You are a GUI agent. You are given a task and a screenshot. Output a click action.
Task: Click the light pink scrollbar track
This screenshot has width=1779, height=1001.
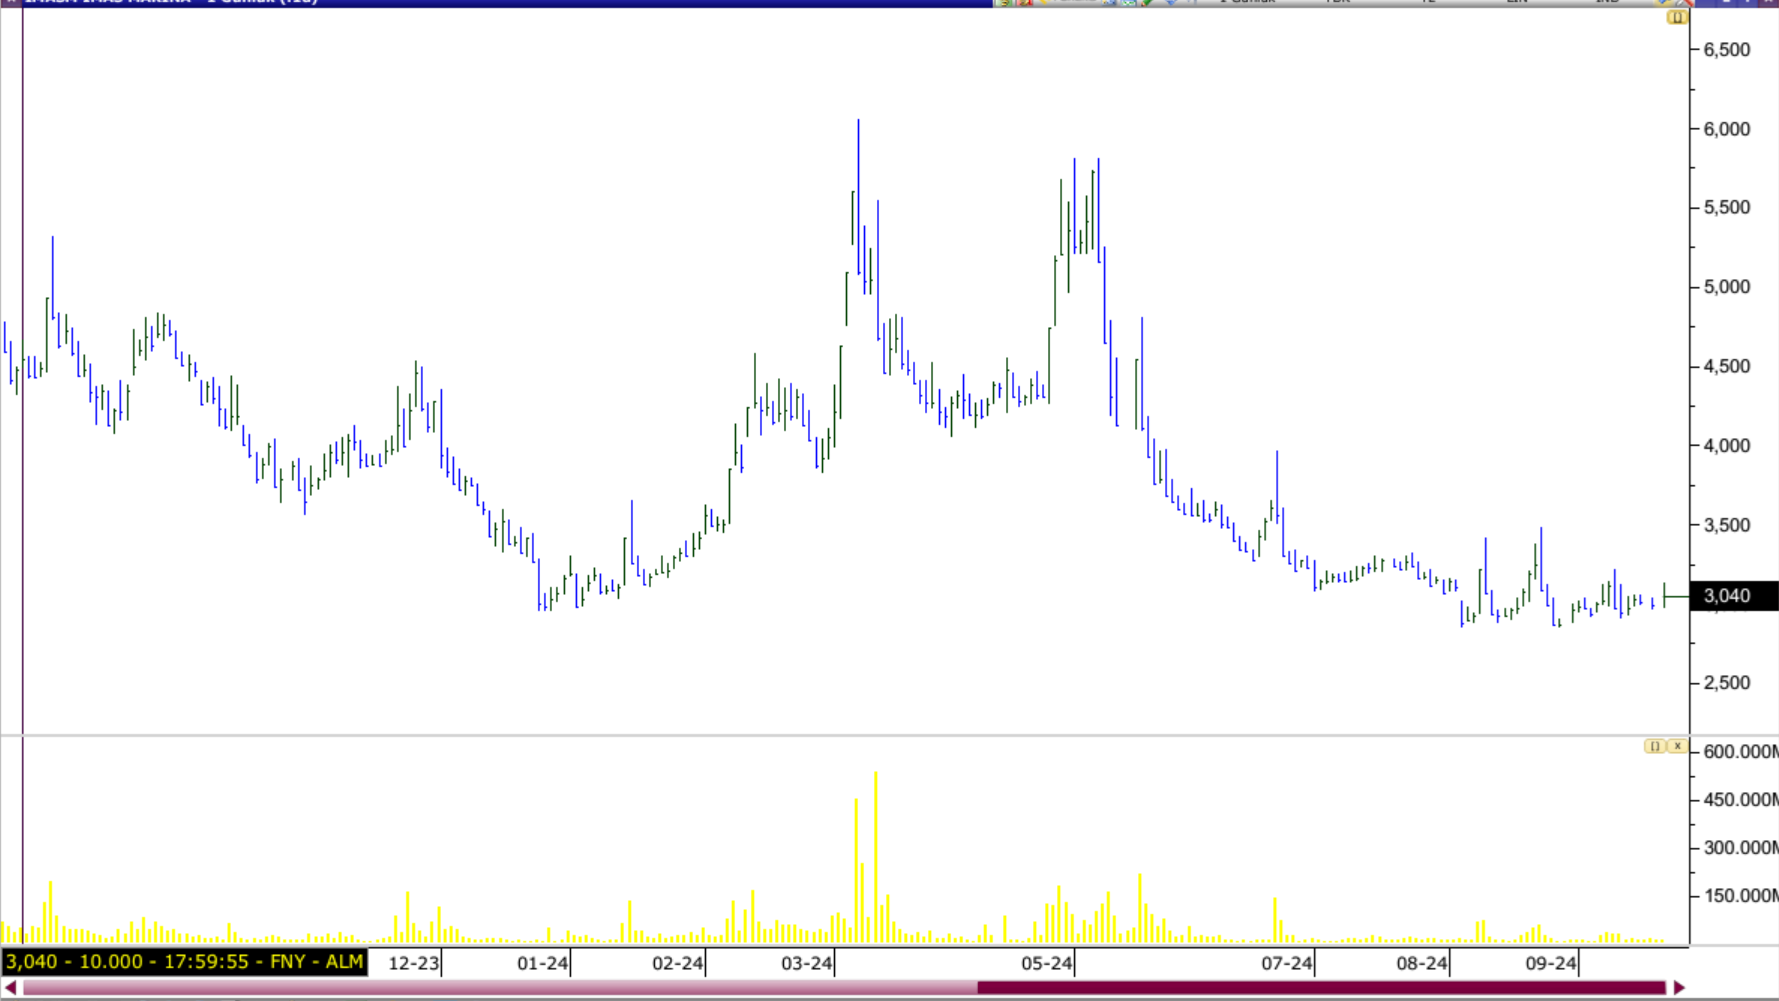(x=500, y=988)
